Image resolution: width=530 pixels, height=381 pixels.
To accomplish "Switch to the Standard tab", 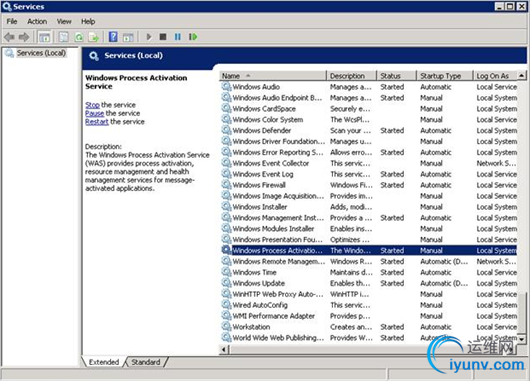I will pyautogui.click(x=146, y=362).
